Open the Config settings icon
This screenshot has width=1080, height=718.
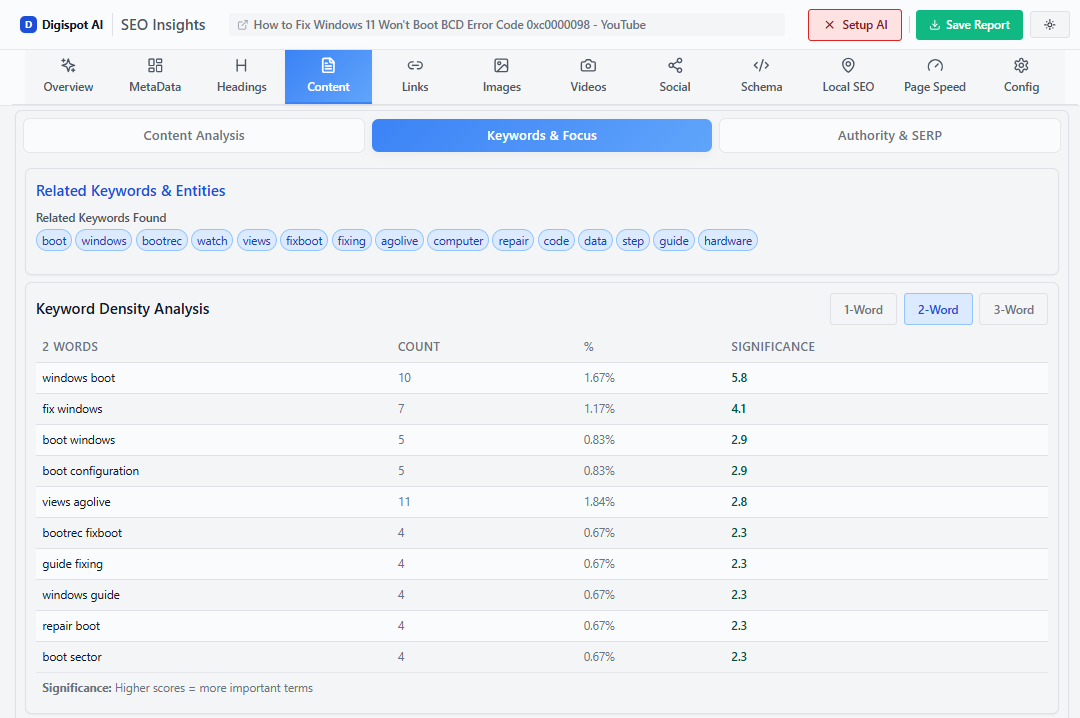pos(1021,65)
